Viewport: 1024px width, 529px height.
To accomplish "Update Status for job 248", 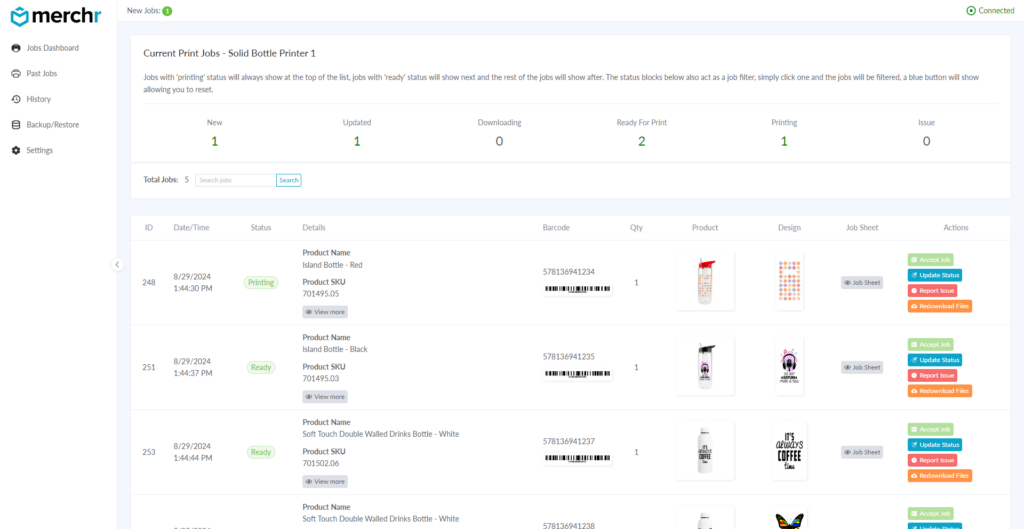I will click(x=935, y=275).
